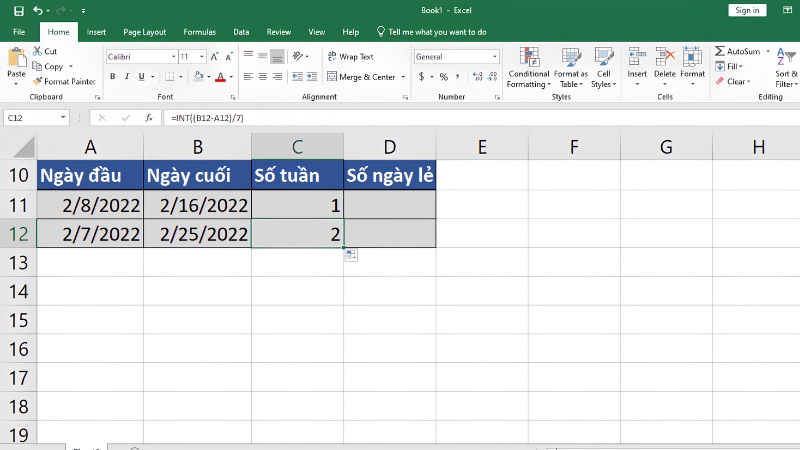Switch to the Formulas tab
Viewport: 800px width, 450px height.
[x=199, y=32]
